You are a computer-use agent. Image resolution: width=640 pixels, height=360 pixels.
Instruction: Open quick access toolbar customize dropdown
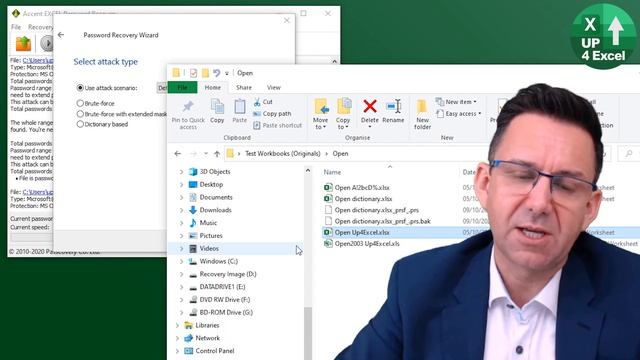click(x=227, y=73)
